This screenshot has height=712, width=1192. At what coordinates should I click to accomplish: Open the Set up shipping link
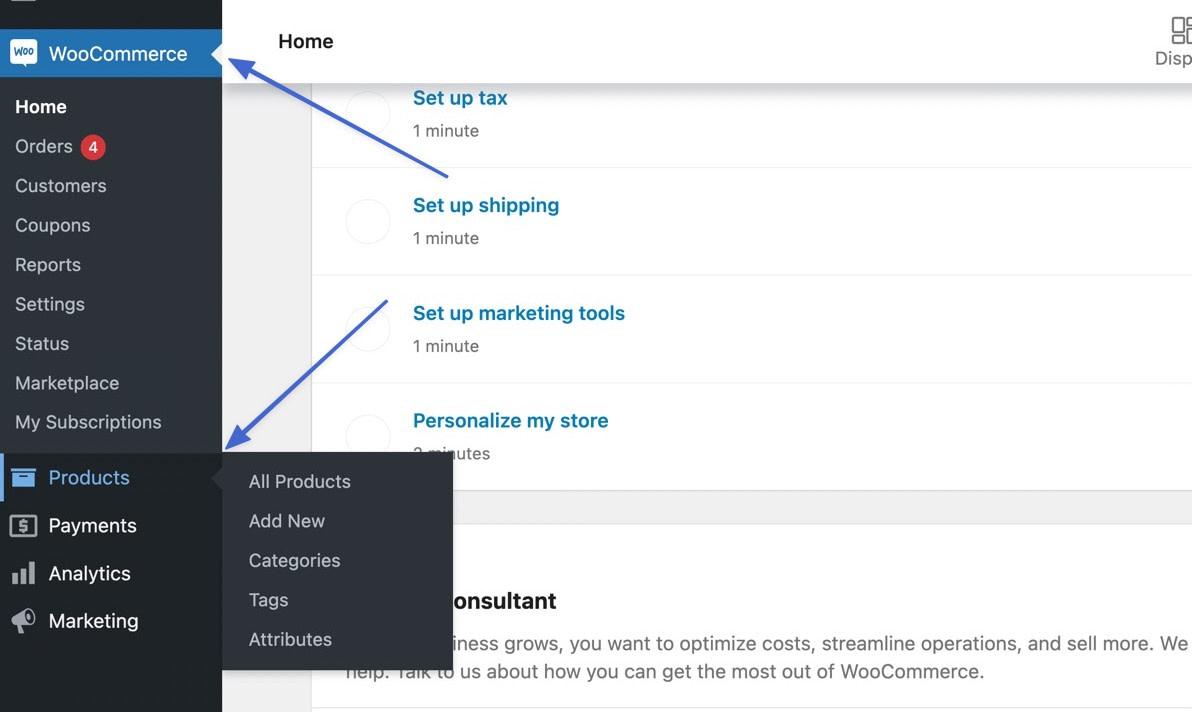click(485, 206)
